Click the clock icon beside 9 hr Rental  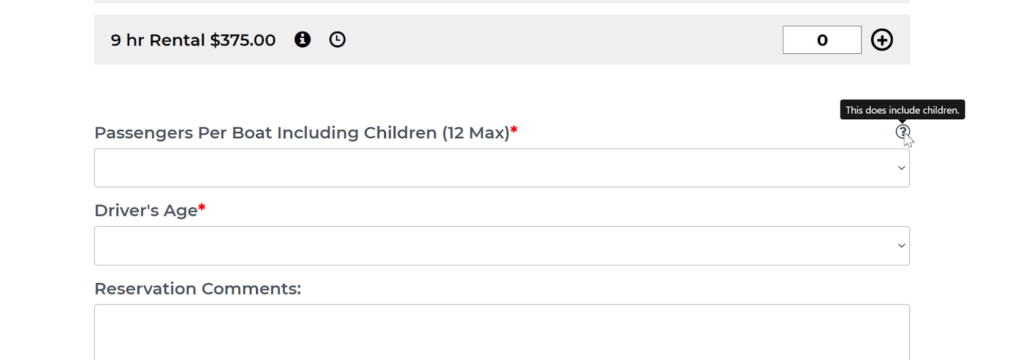click(337, 40)
